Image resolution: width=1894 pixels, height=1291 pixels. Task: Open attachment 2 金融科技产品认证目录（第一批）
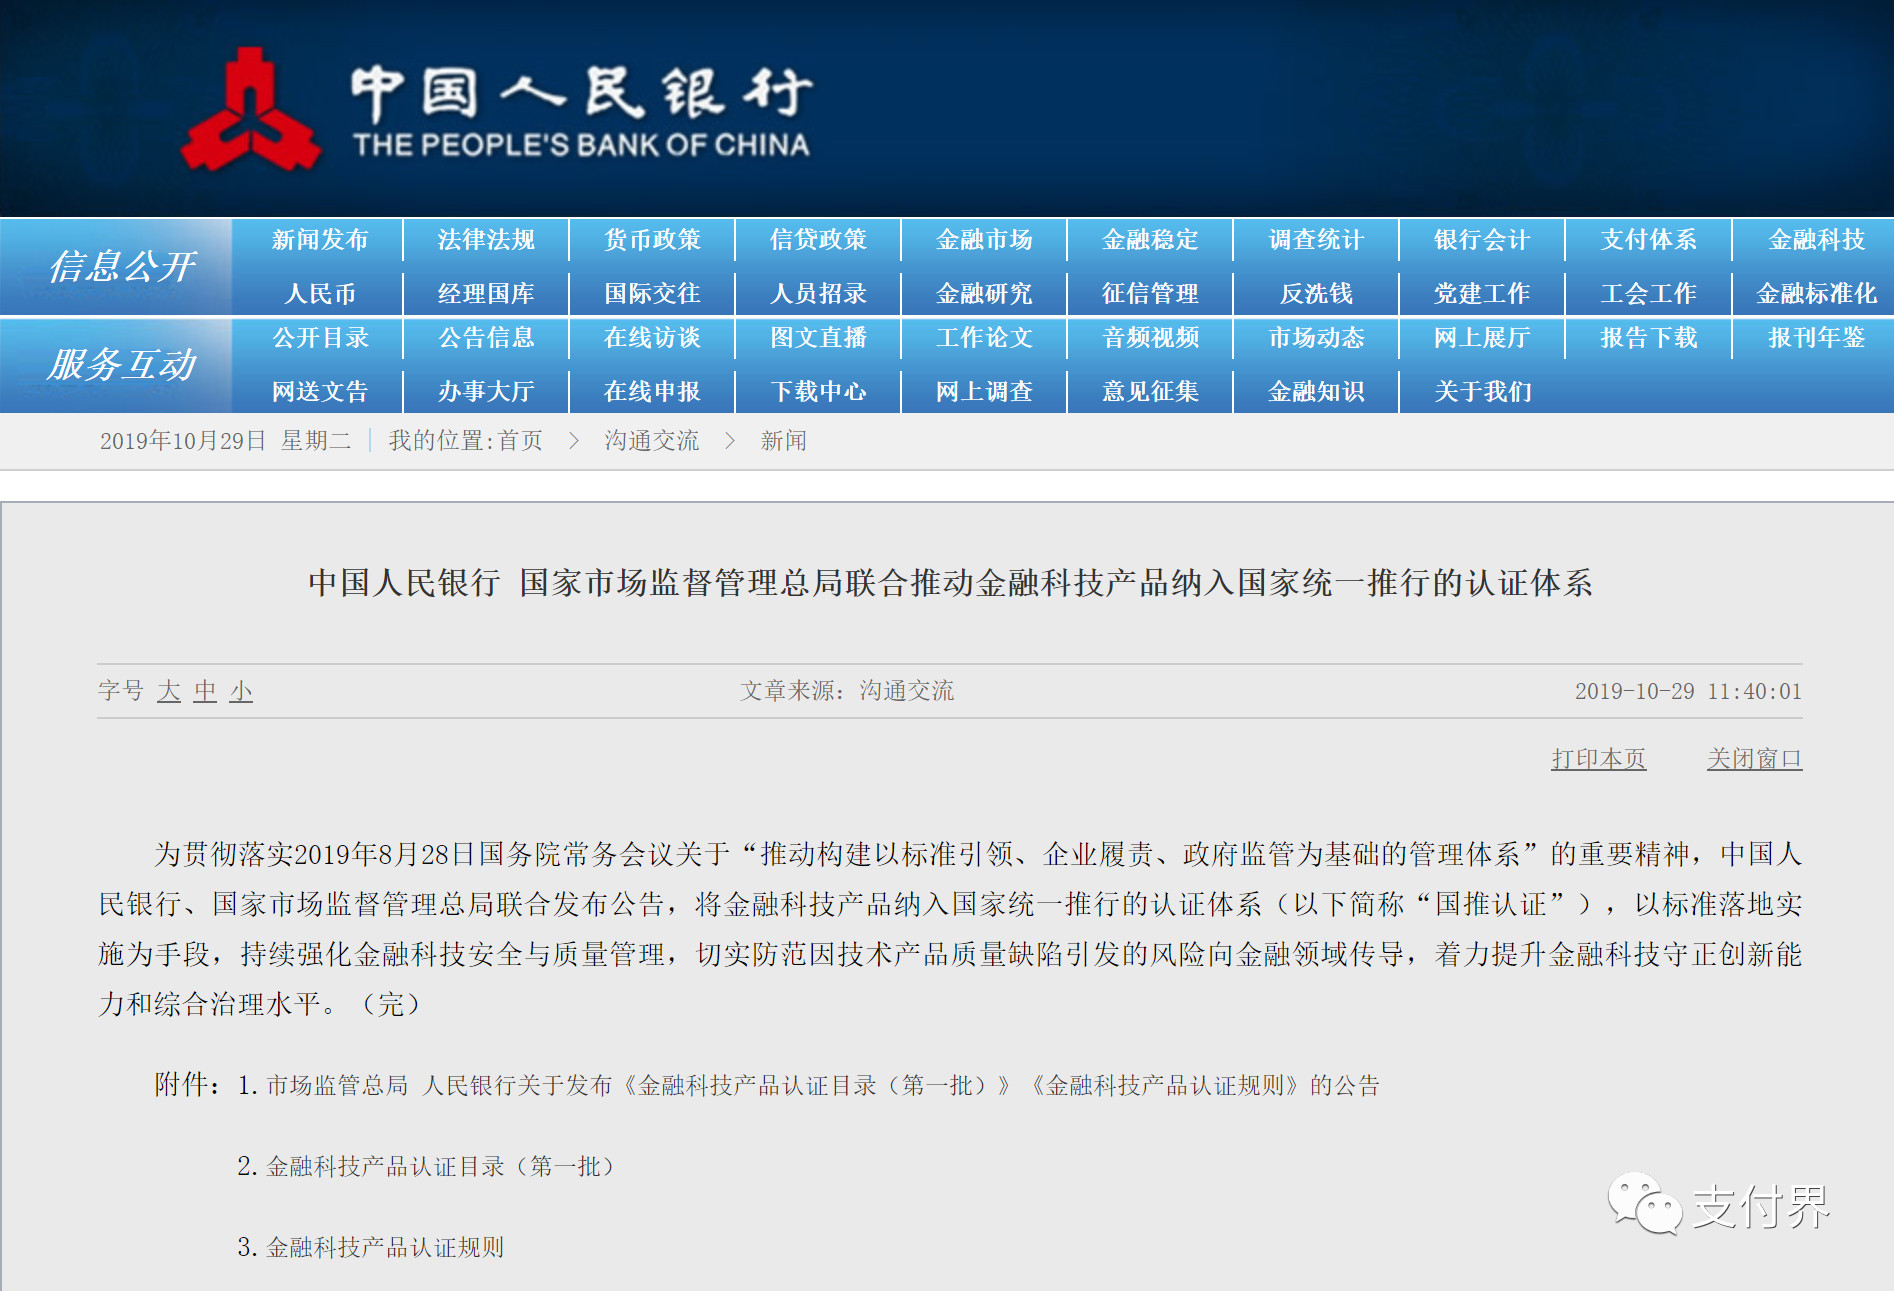(x=440, y=1167)
